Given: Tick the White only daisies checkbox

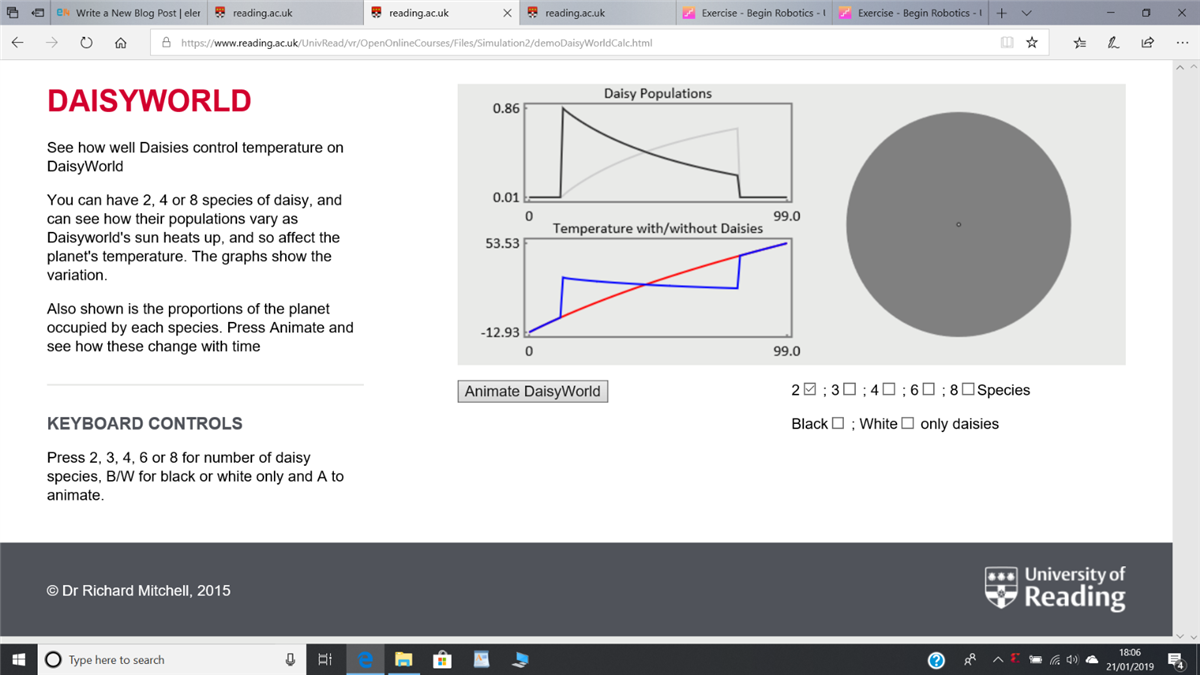Looking at the screenshot, I should [908, 423].
